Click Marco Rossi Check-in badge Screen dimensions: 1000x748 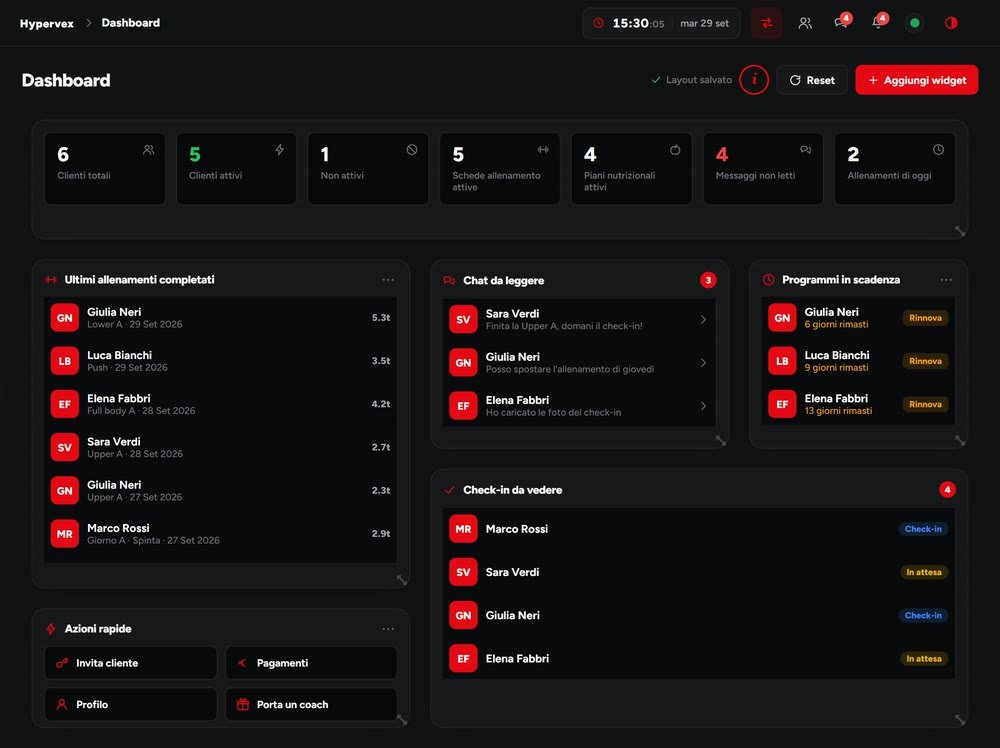pyautogui.click(x=923, y=529)
